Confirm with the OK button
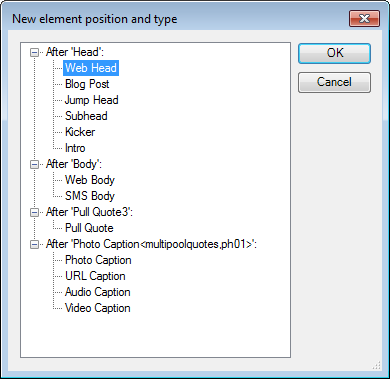390x379 pixels. coord(334,53)
